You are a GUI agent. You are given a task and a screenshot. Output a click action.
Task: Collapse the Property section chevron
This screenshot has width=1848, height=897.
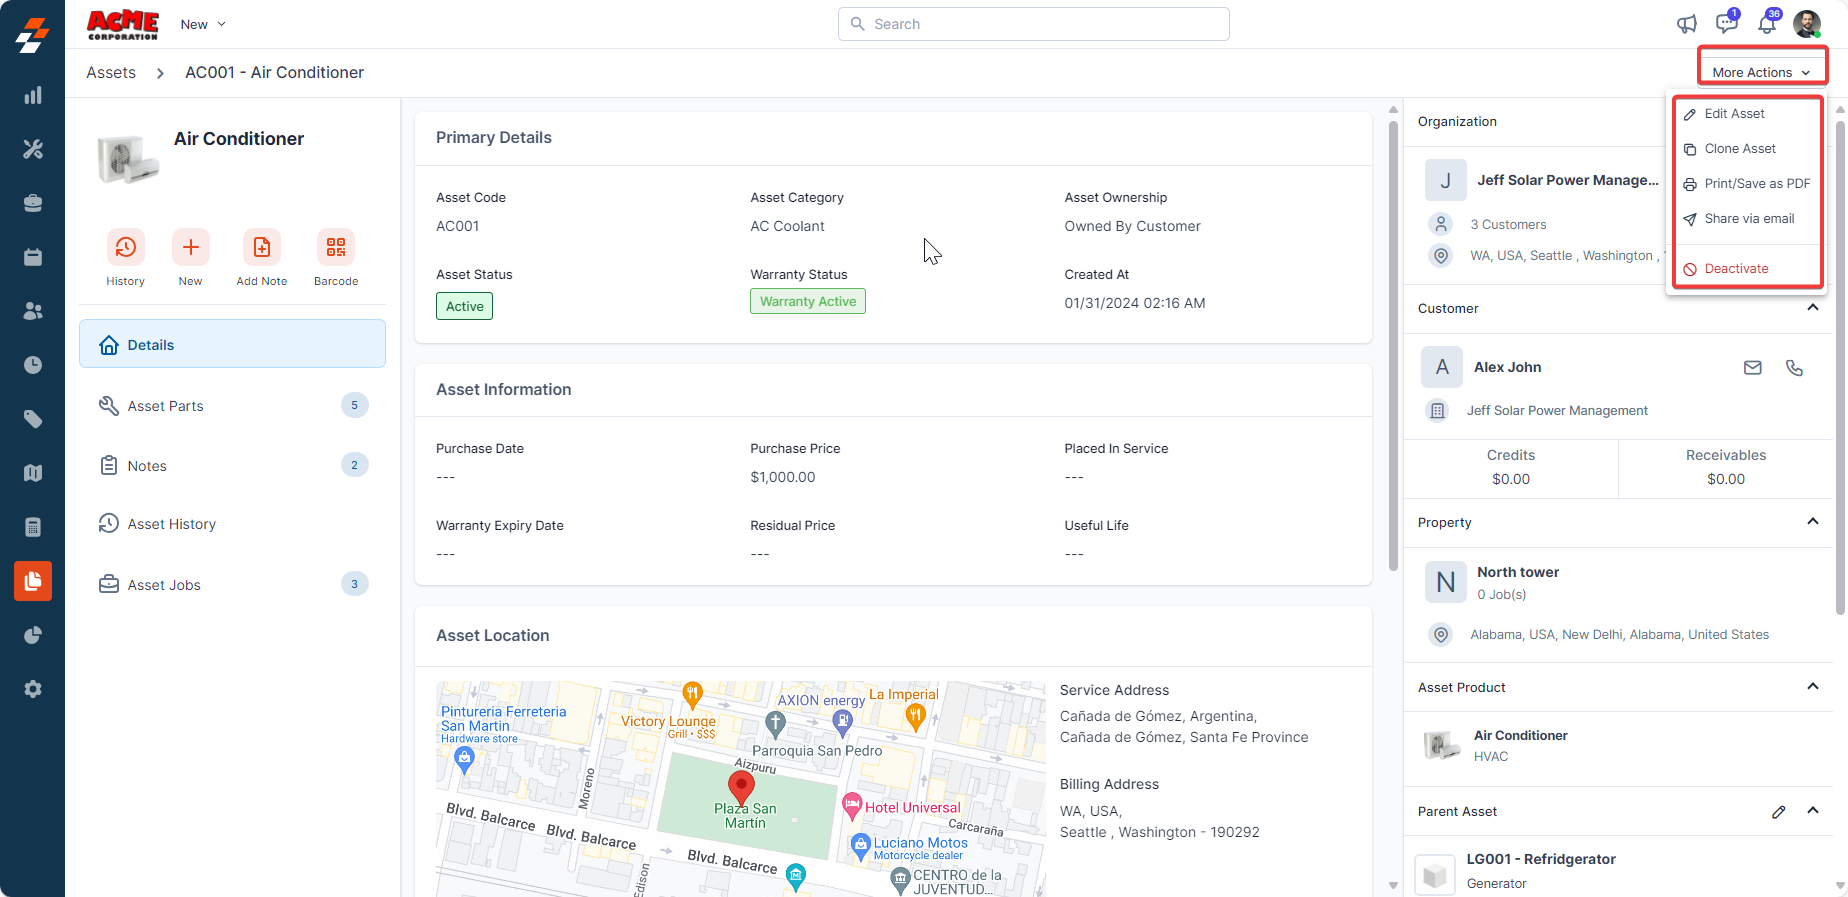coord(1812,522)
